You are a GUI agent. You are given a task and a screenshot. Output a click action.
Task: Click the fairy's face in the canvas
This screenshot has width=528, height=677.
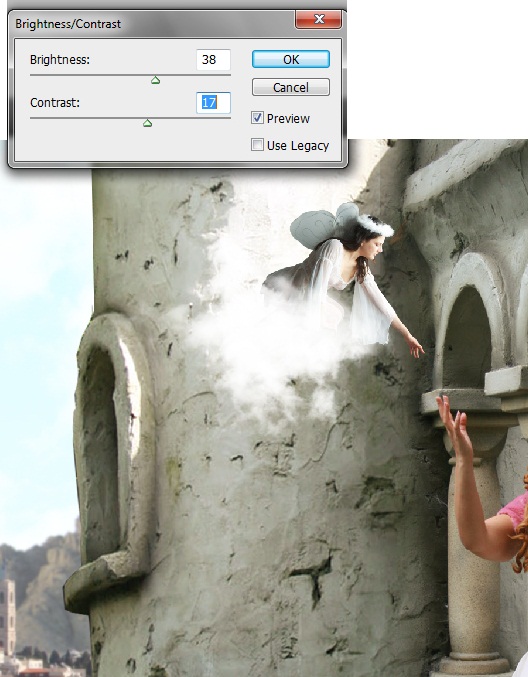click(x=375, y=246)
